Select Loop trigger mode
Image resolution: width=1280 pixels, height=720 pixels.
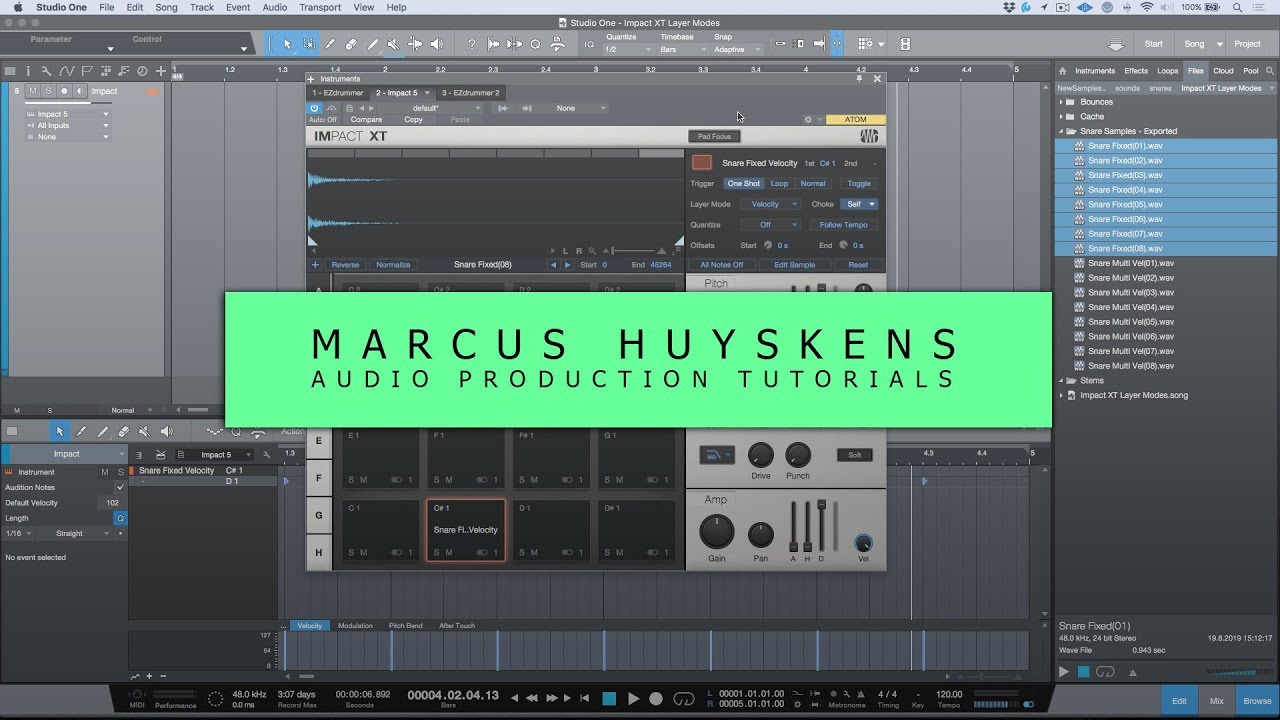coord(779,184)
